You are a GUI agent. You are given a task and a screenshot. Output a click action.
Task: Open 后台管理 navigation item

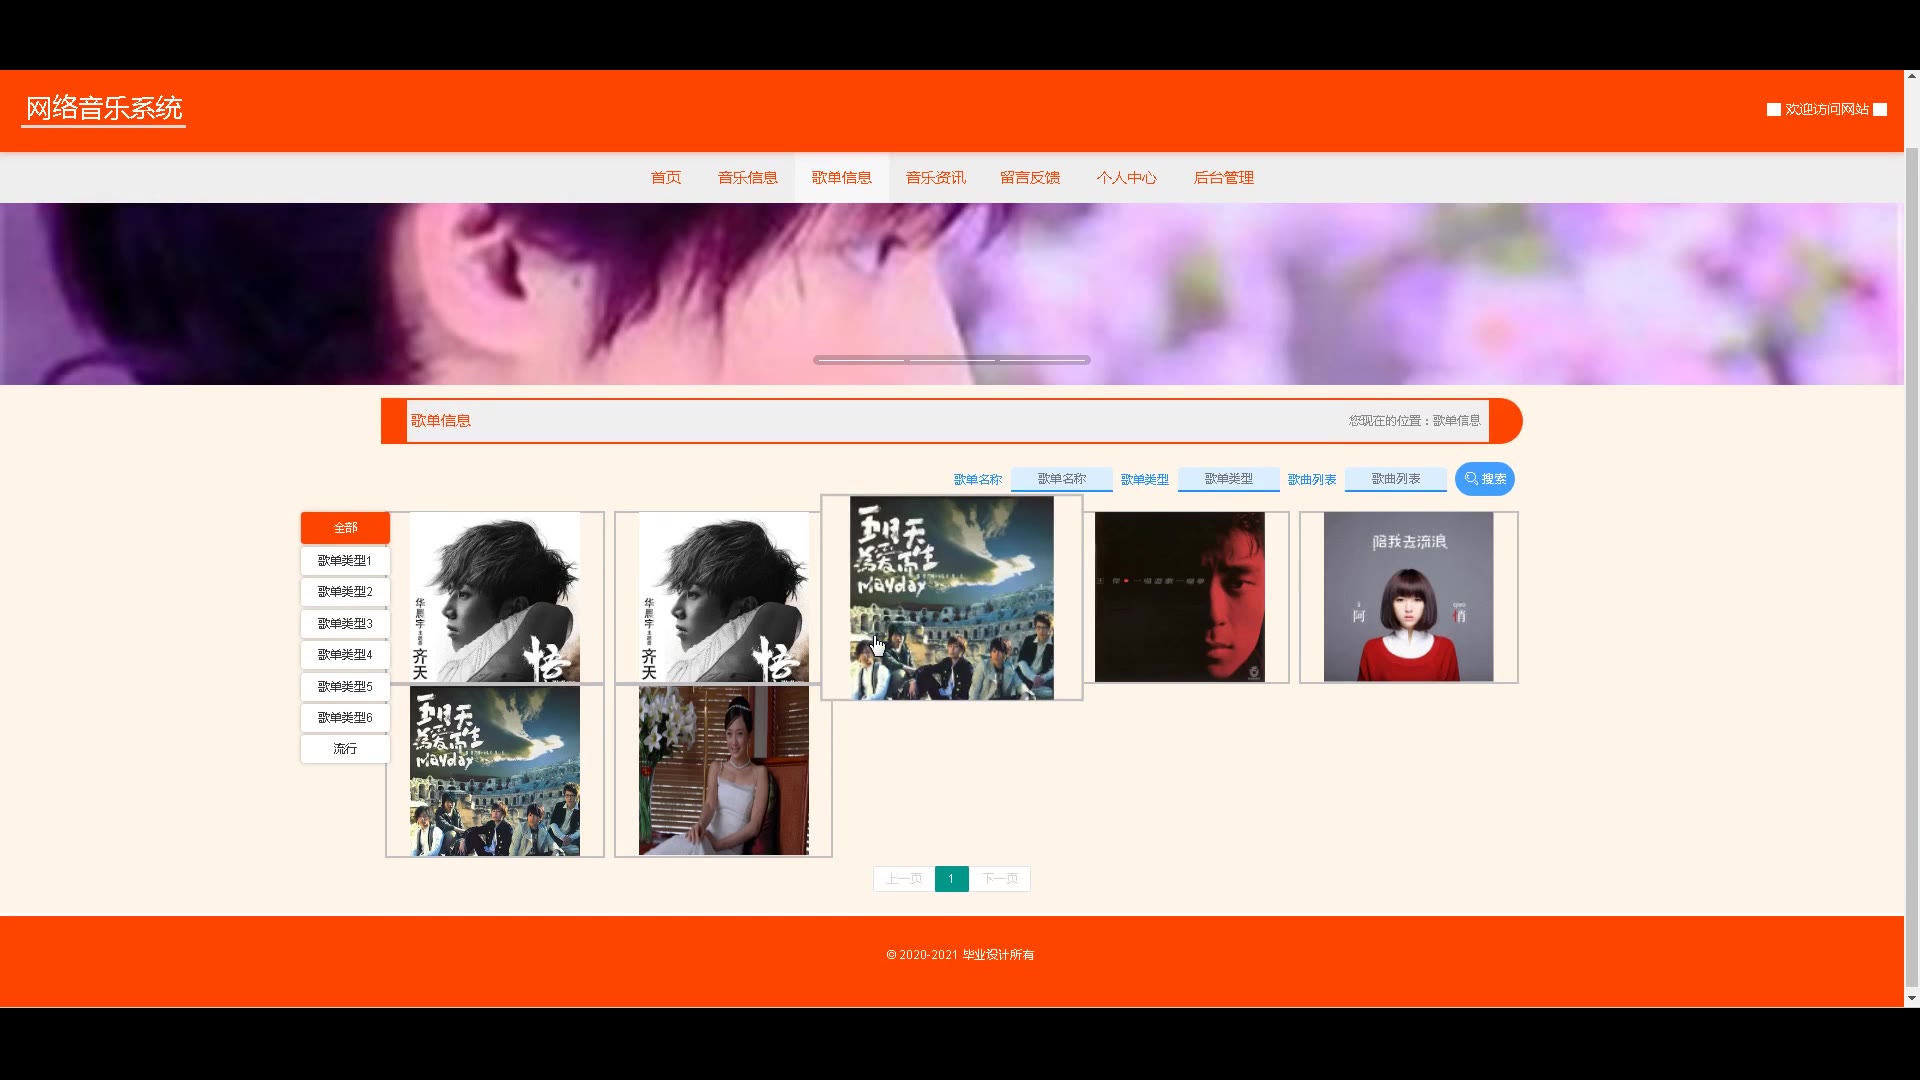coord(1223,178)
